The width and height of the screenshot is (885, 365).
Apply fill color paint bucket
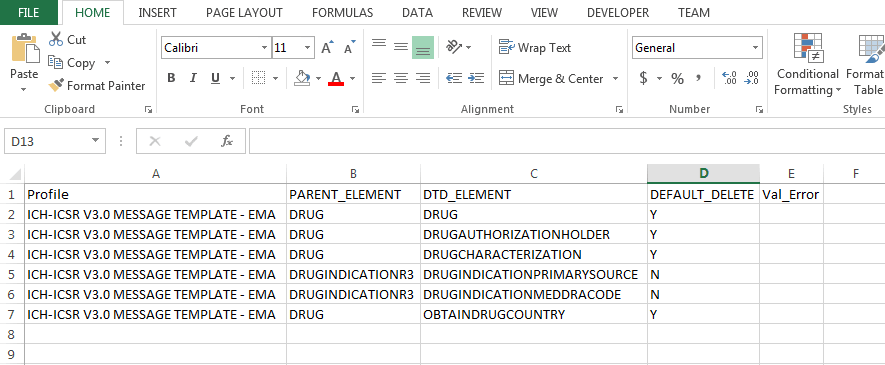click(303, 78)
